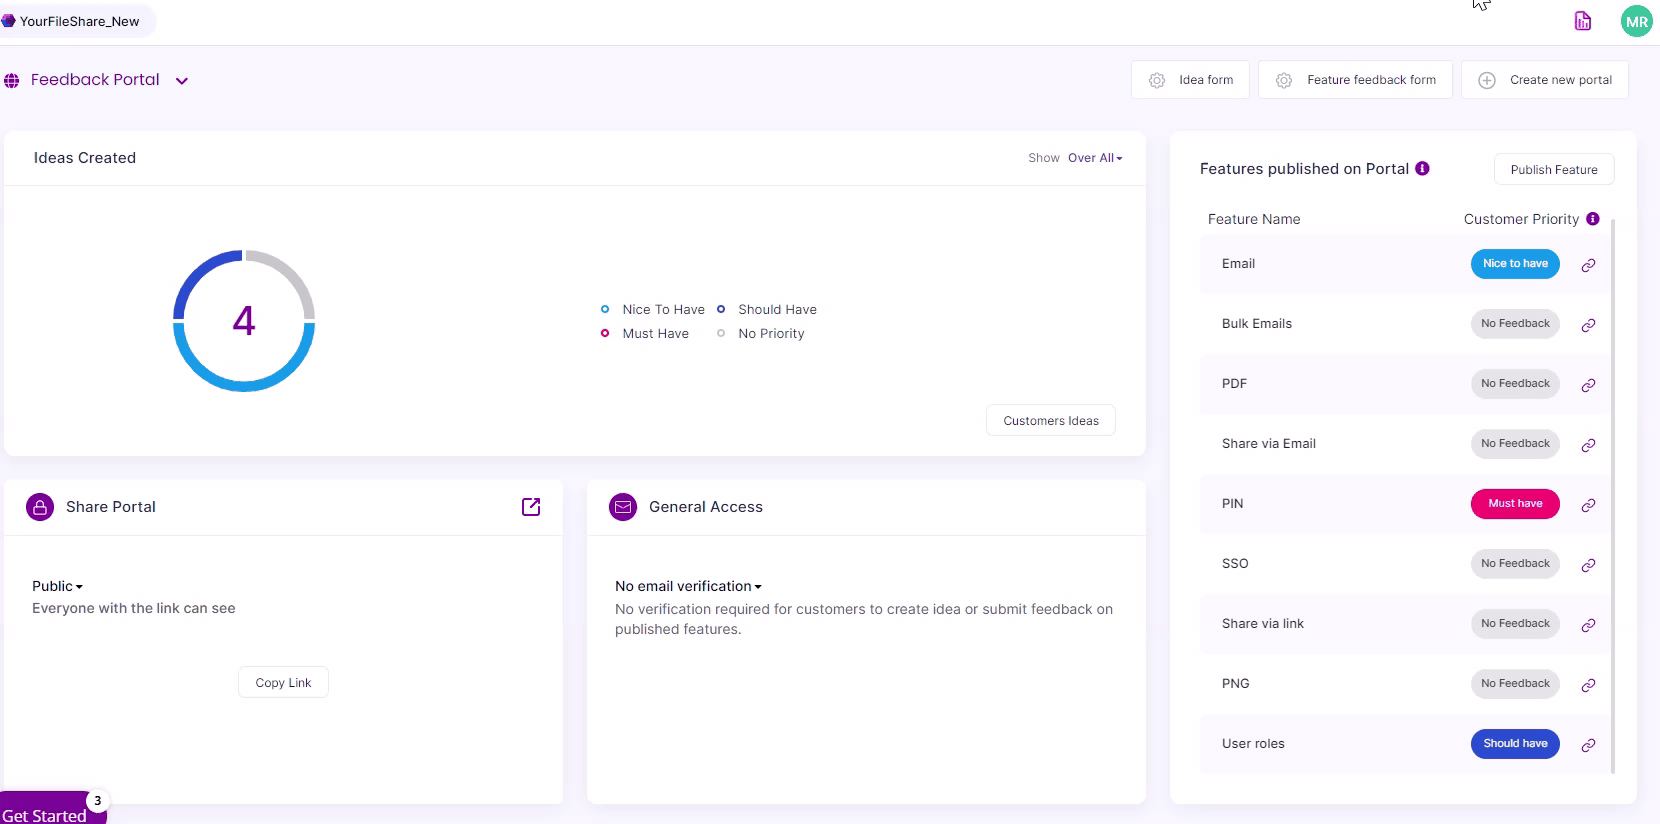Copy link icon for Share via link
Screen dimensions: 1660x824
coord(1588,625)
